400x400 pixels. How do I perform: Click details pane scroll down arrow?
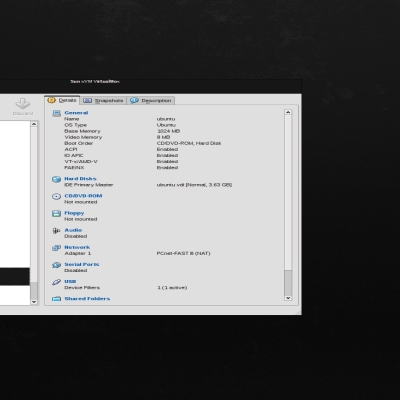click(288, 298)
